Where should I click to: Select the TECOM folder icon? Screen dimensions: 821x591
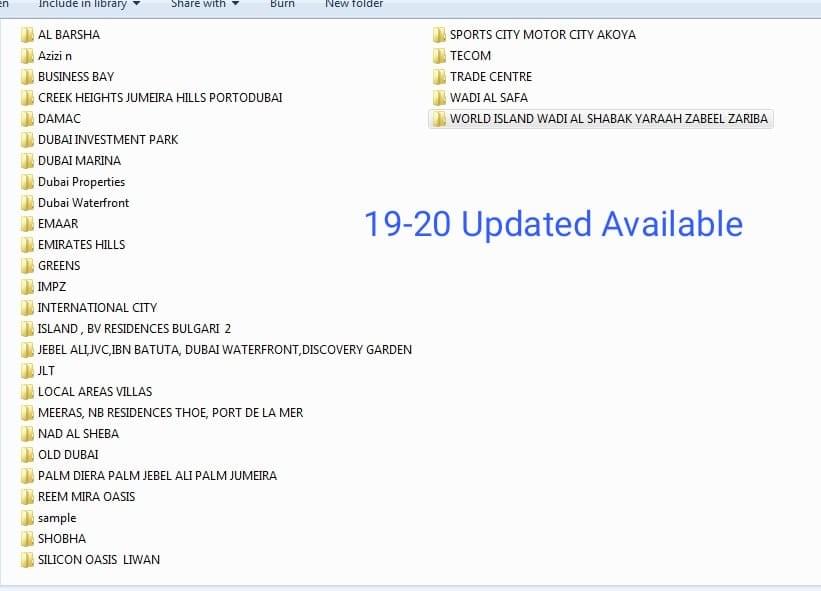point(439,56)
